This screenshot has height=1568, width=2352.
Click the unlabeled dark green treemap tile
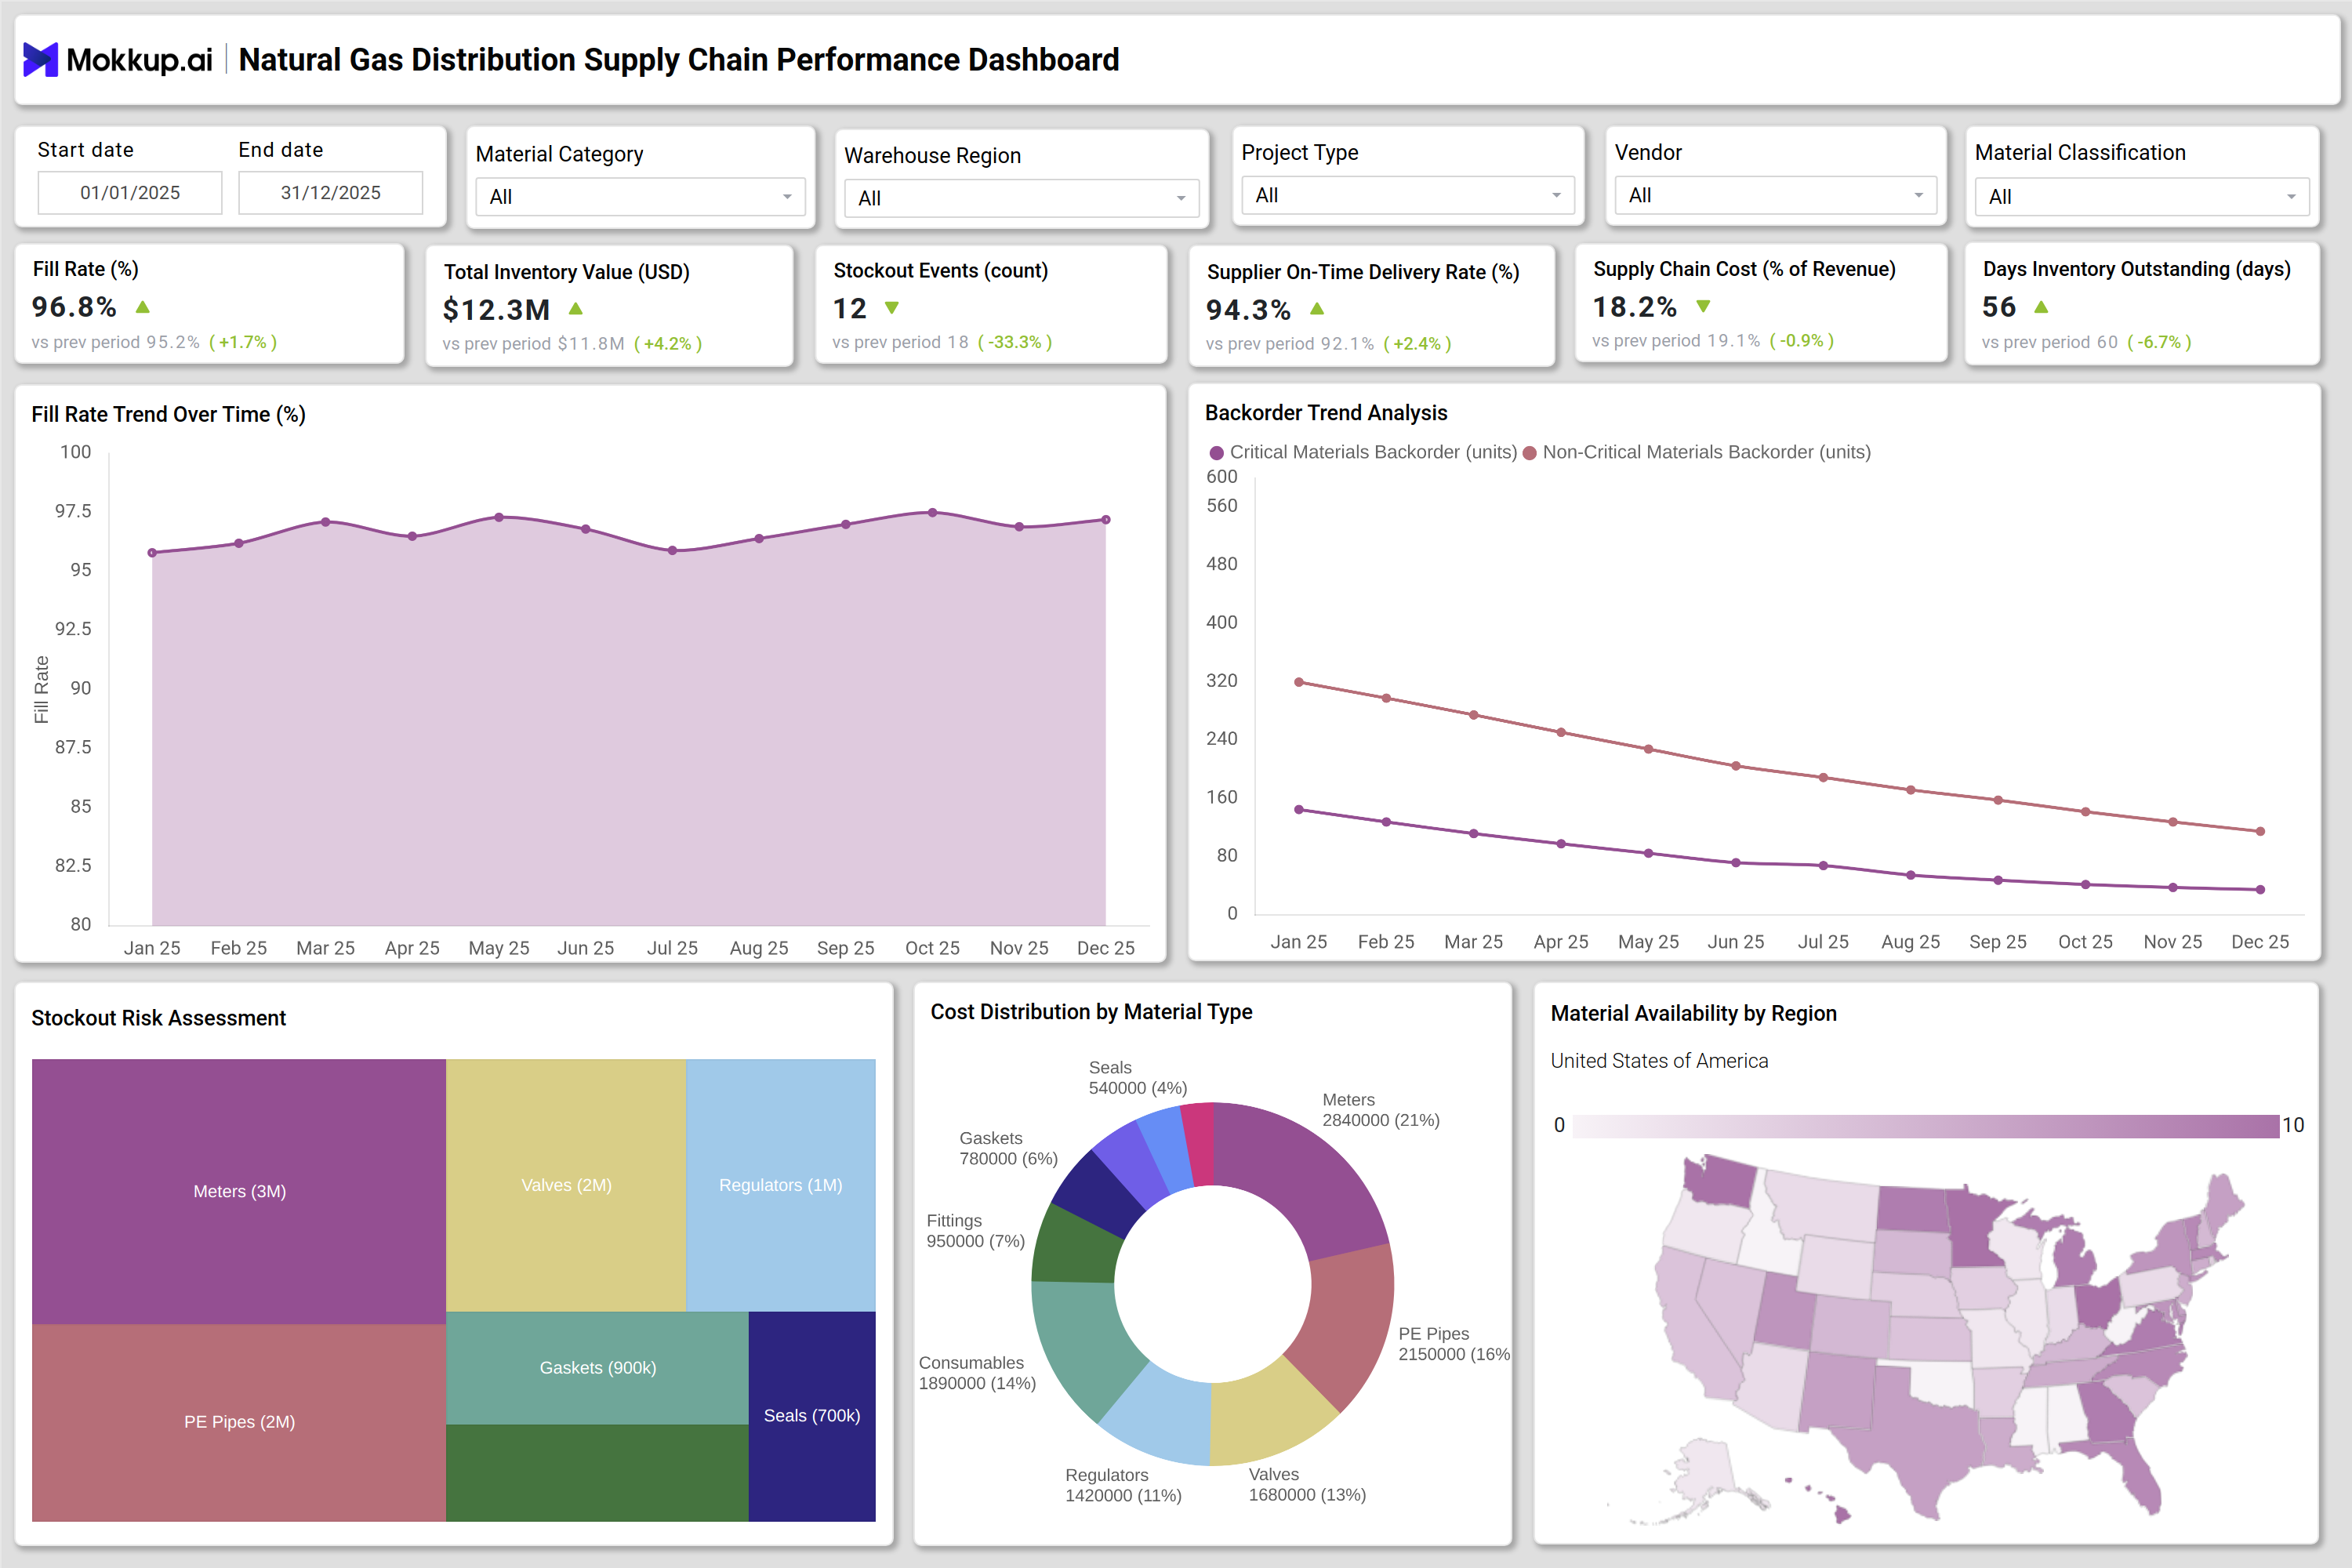[x=597, y=1473]
